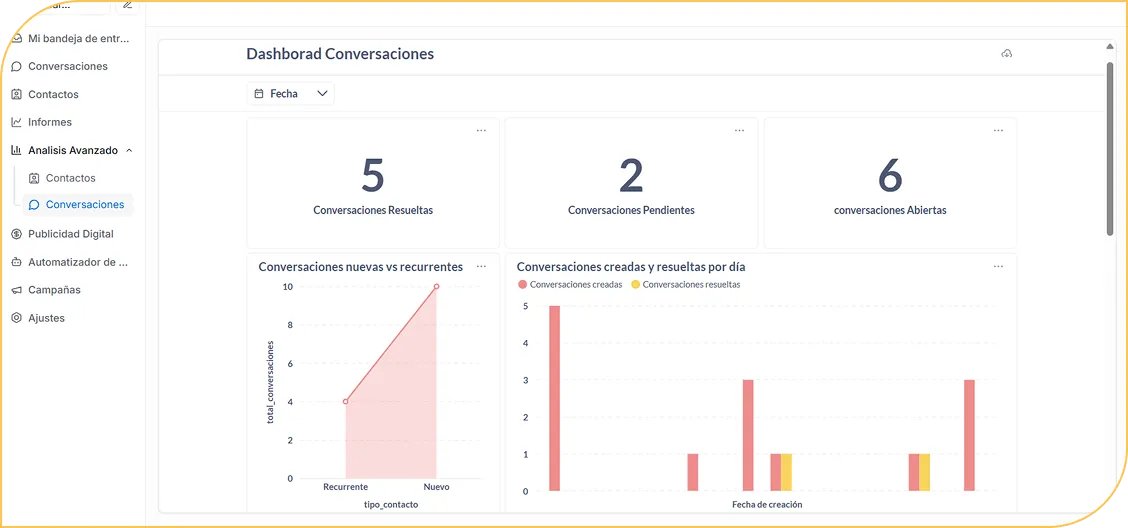Click the Ajustes settings icon

(x=16, y=318)
